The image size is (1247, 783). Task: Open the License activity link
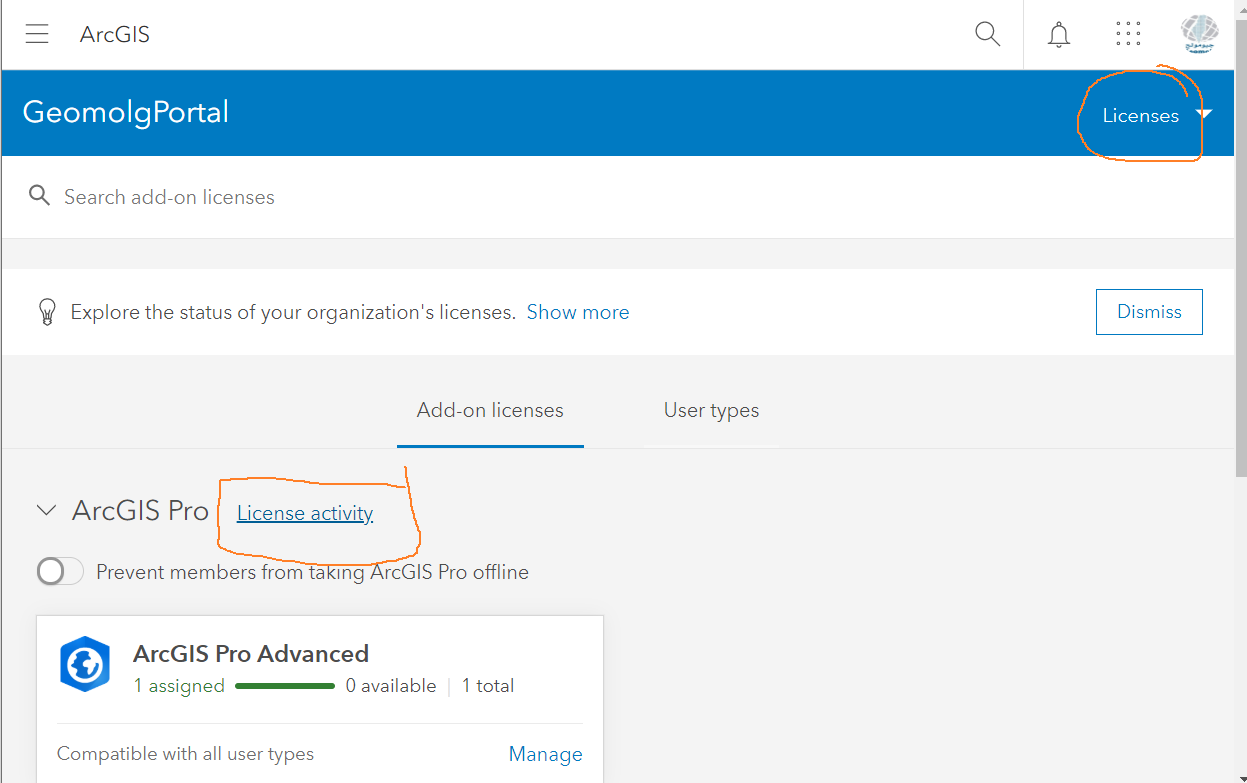[305, 513]
